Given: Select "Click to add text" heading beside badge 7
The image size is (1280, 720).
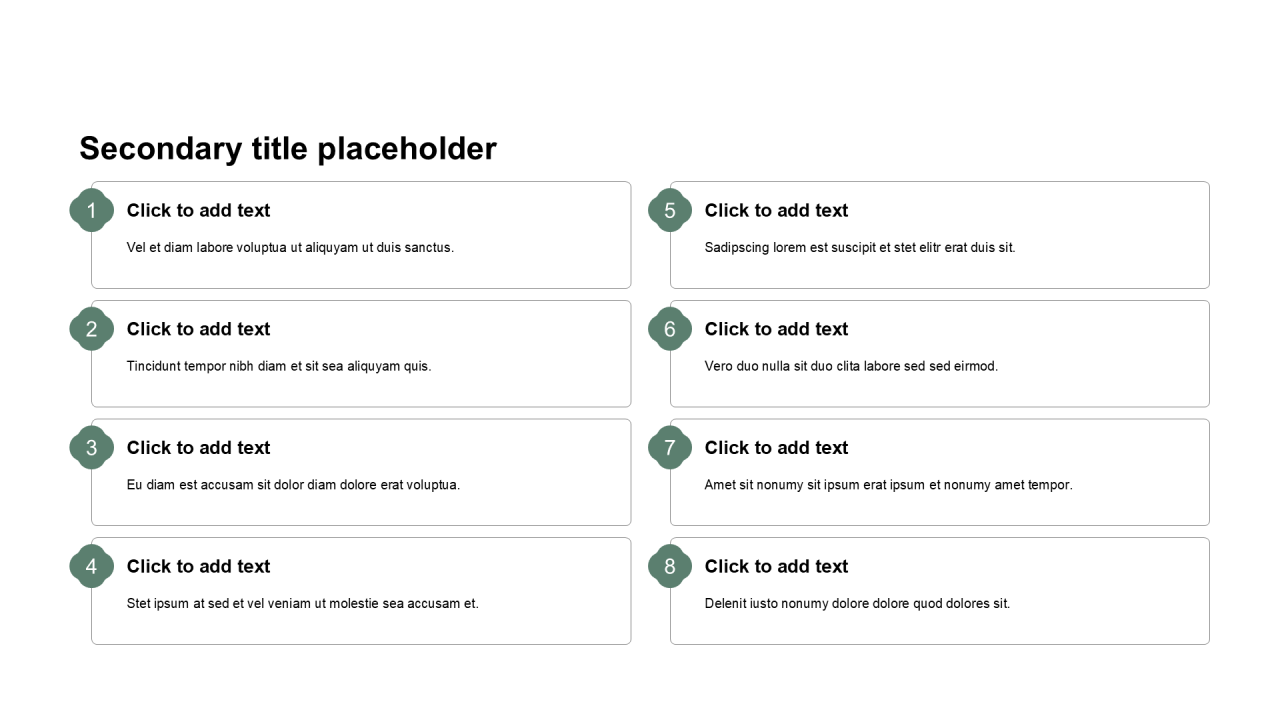Looking at the screenshot, I should pyautogui.click(x=776, y=448).
